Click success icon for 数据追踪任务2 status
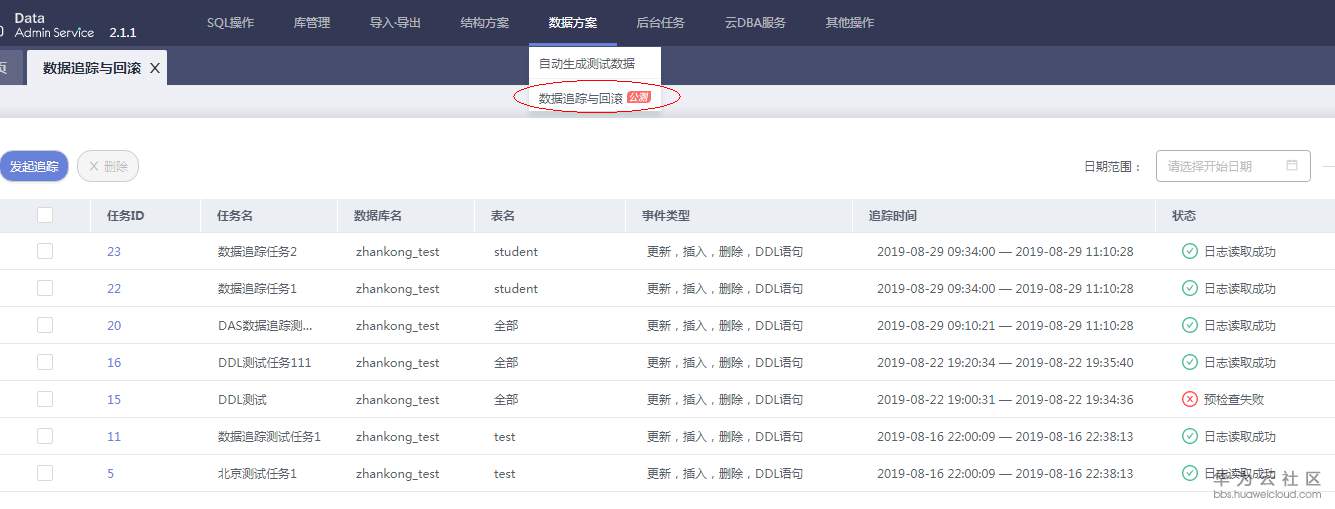The height and width of the screenshot is (509, 1335). coord(1190,251)
